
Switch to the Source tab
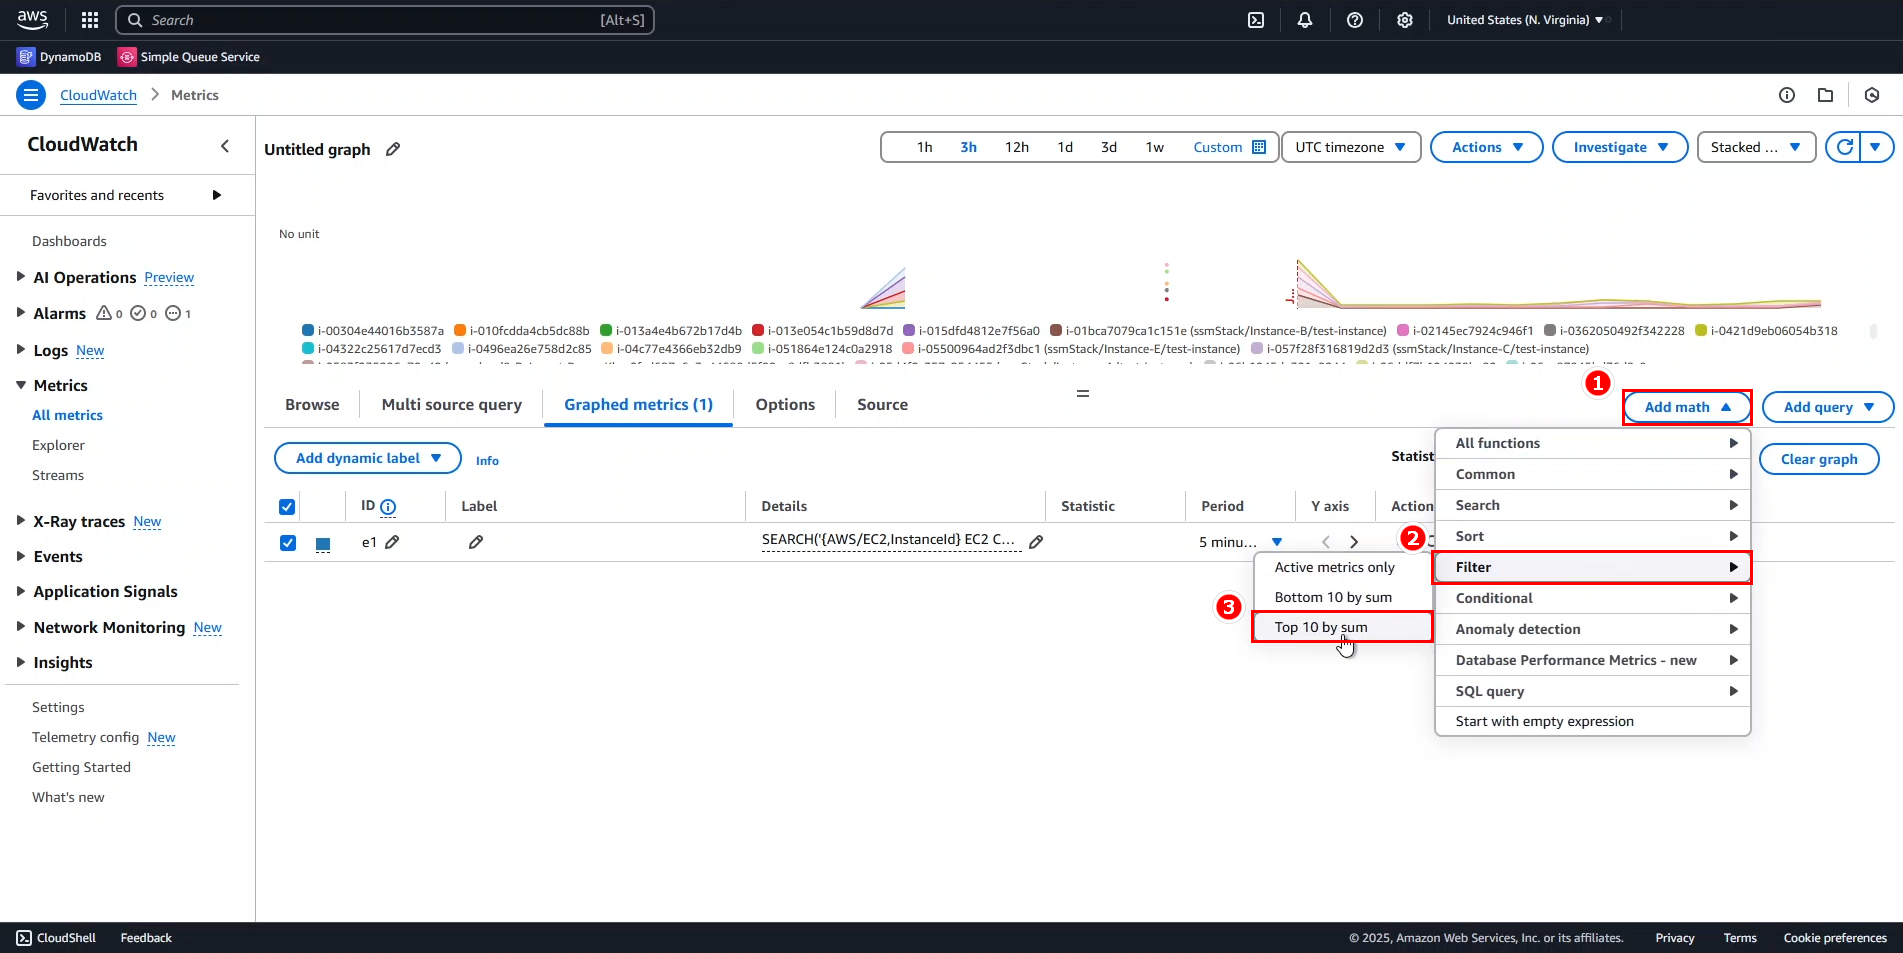pos(882,405)
